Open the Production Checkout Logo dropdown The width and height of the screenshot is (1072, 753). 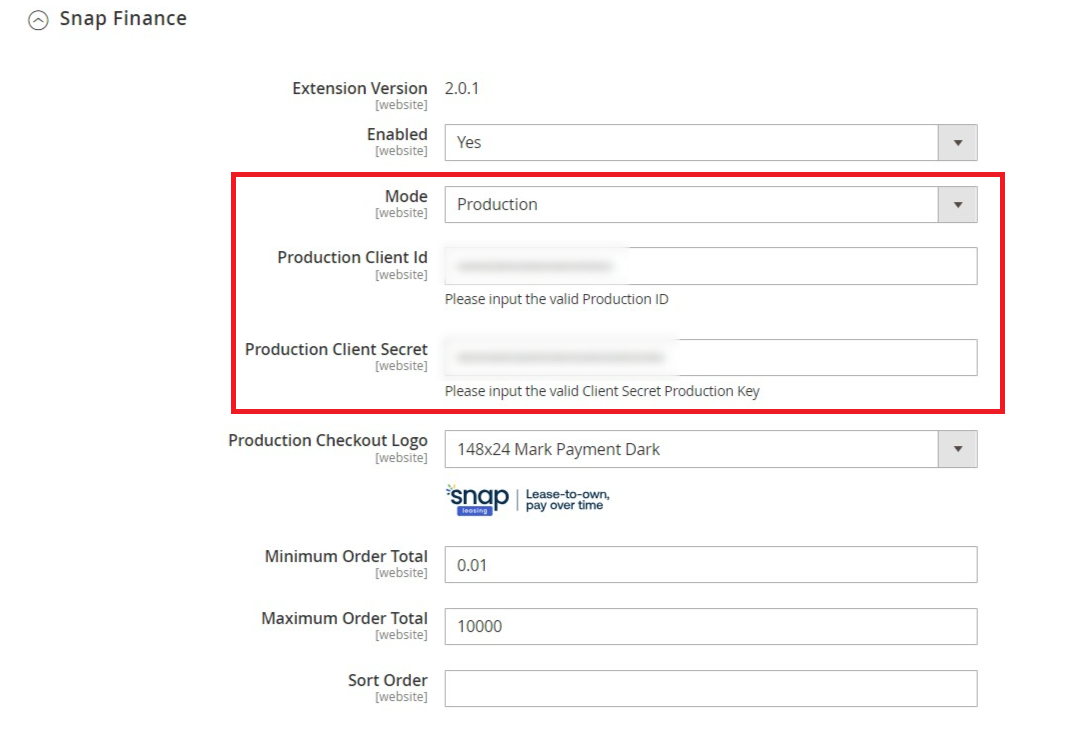(x=710, y=449)
